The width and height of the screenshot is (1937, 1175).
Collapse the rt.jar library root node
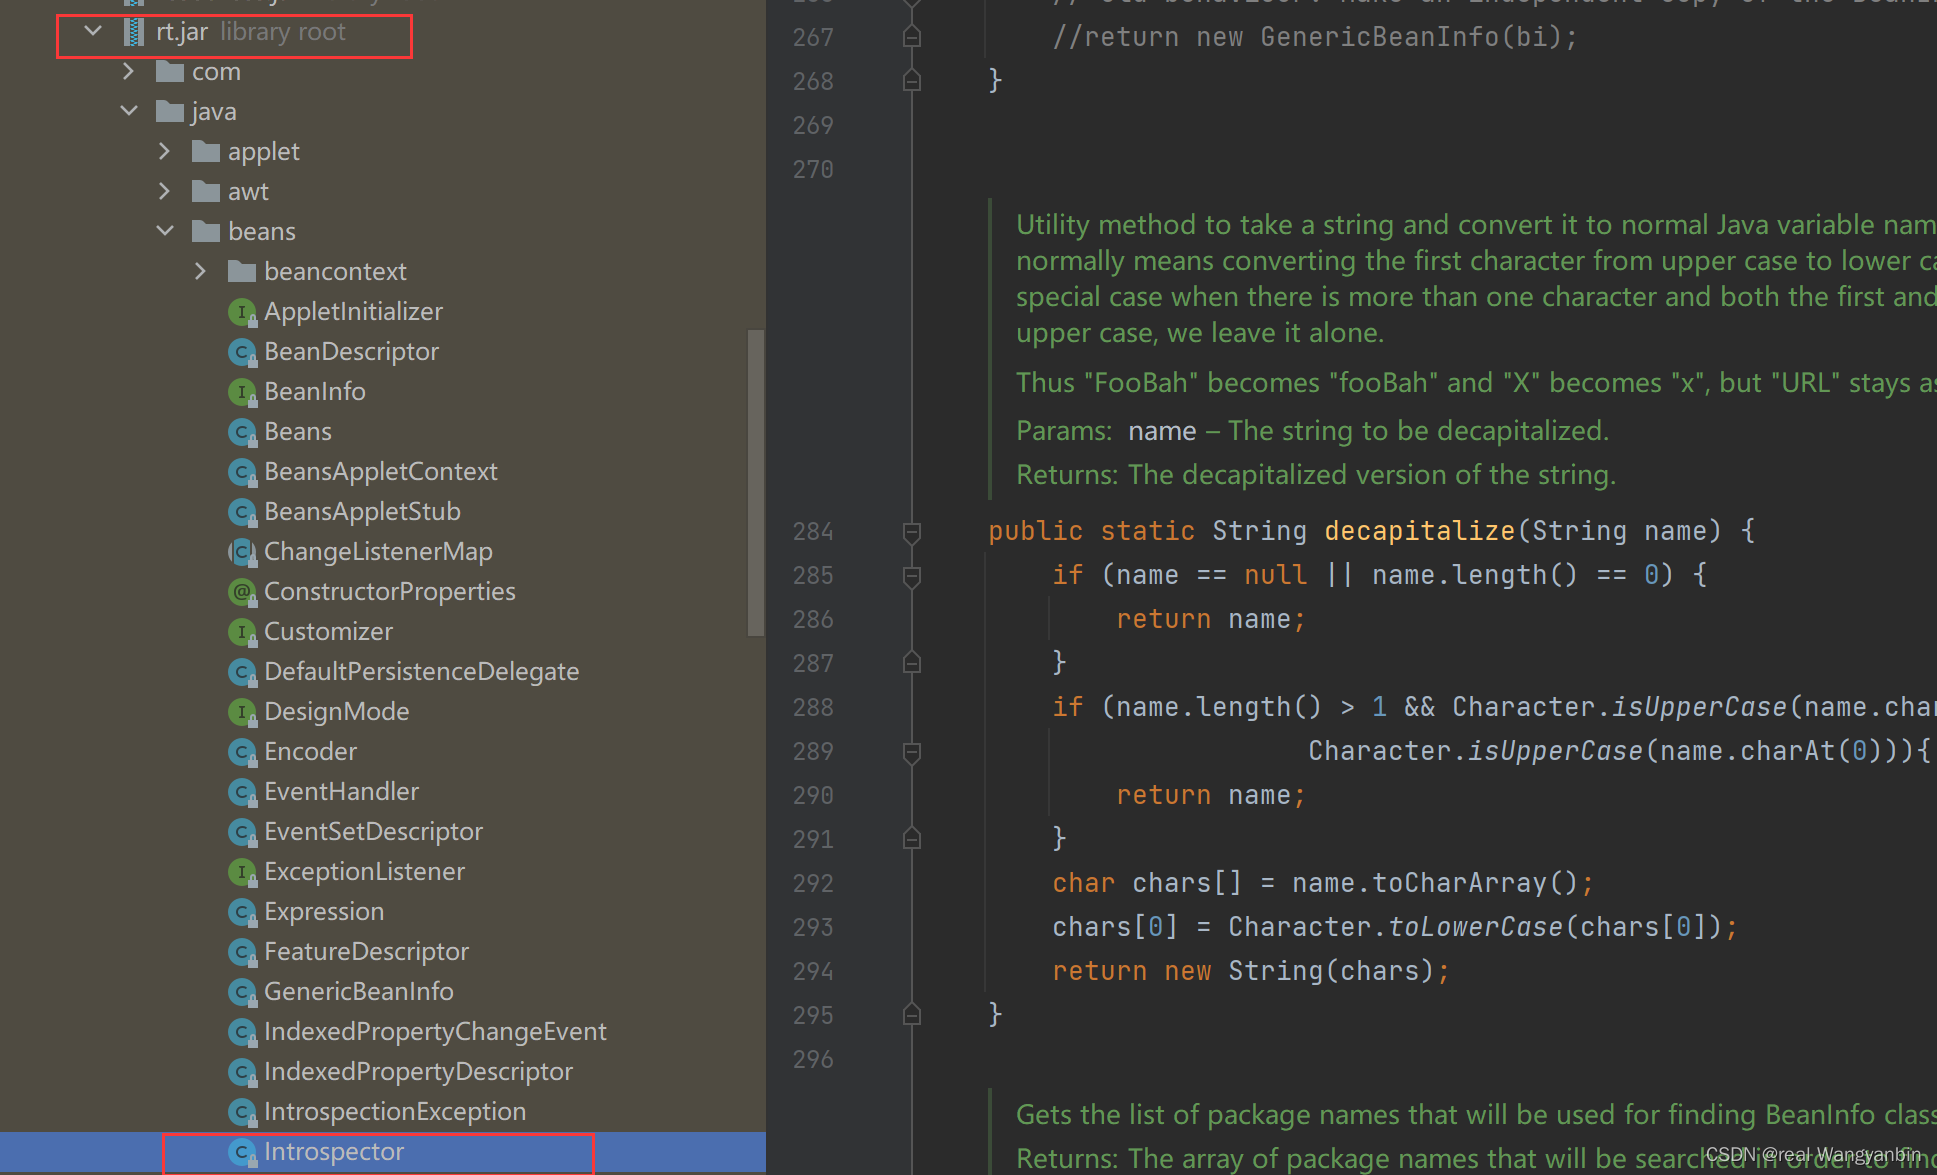coord(93,32)
